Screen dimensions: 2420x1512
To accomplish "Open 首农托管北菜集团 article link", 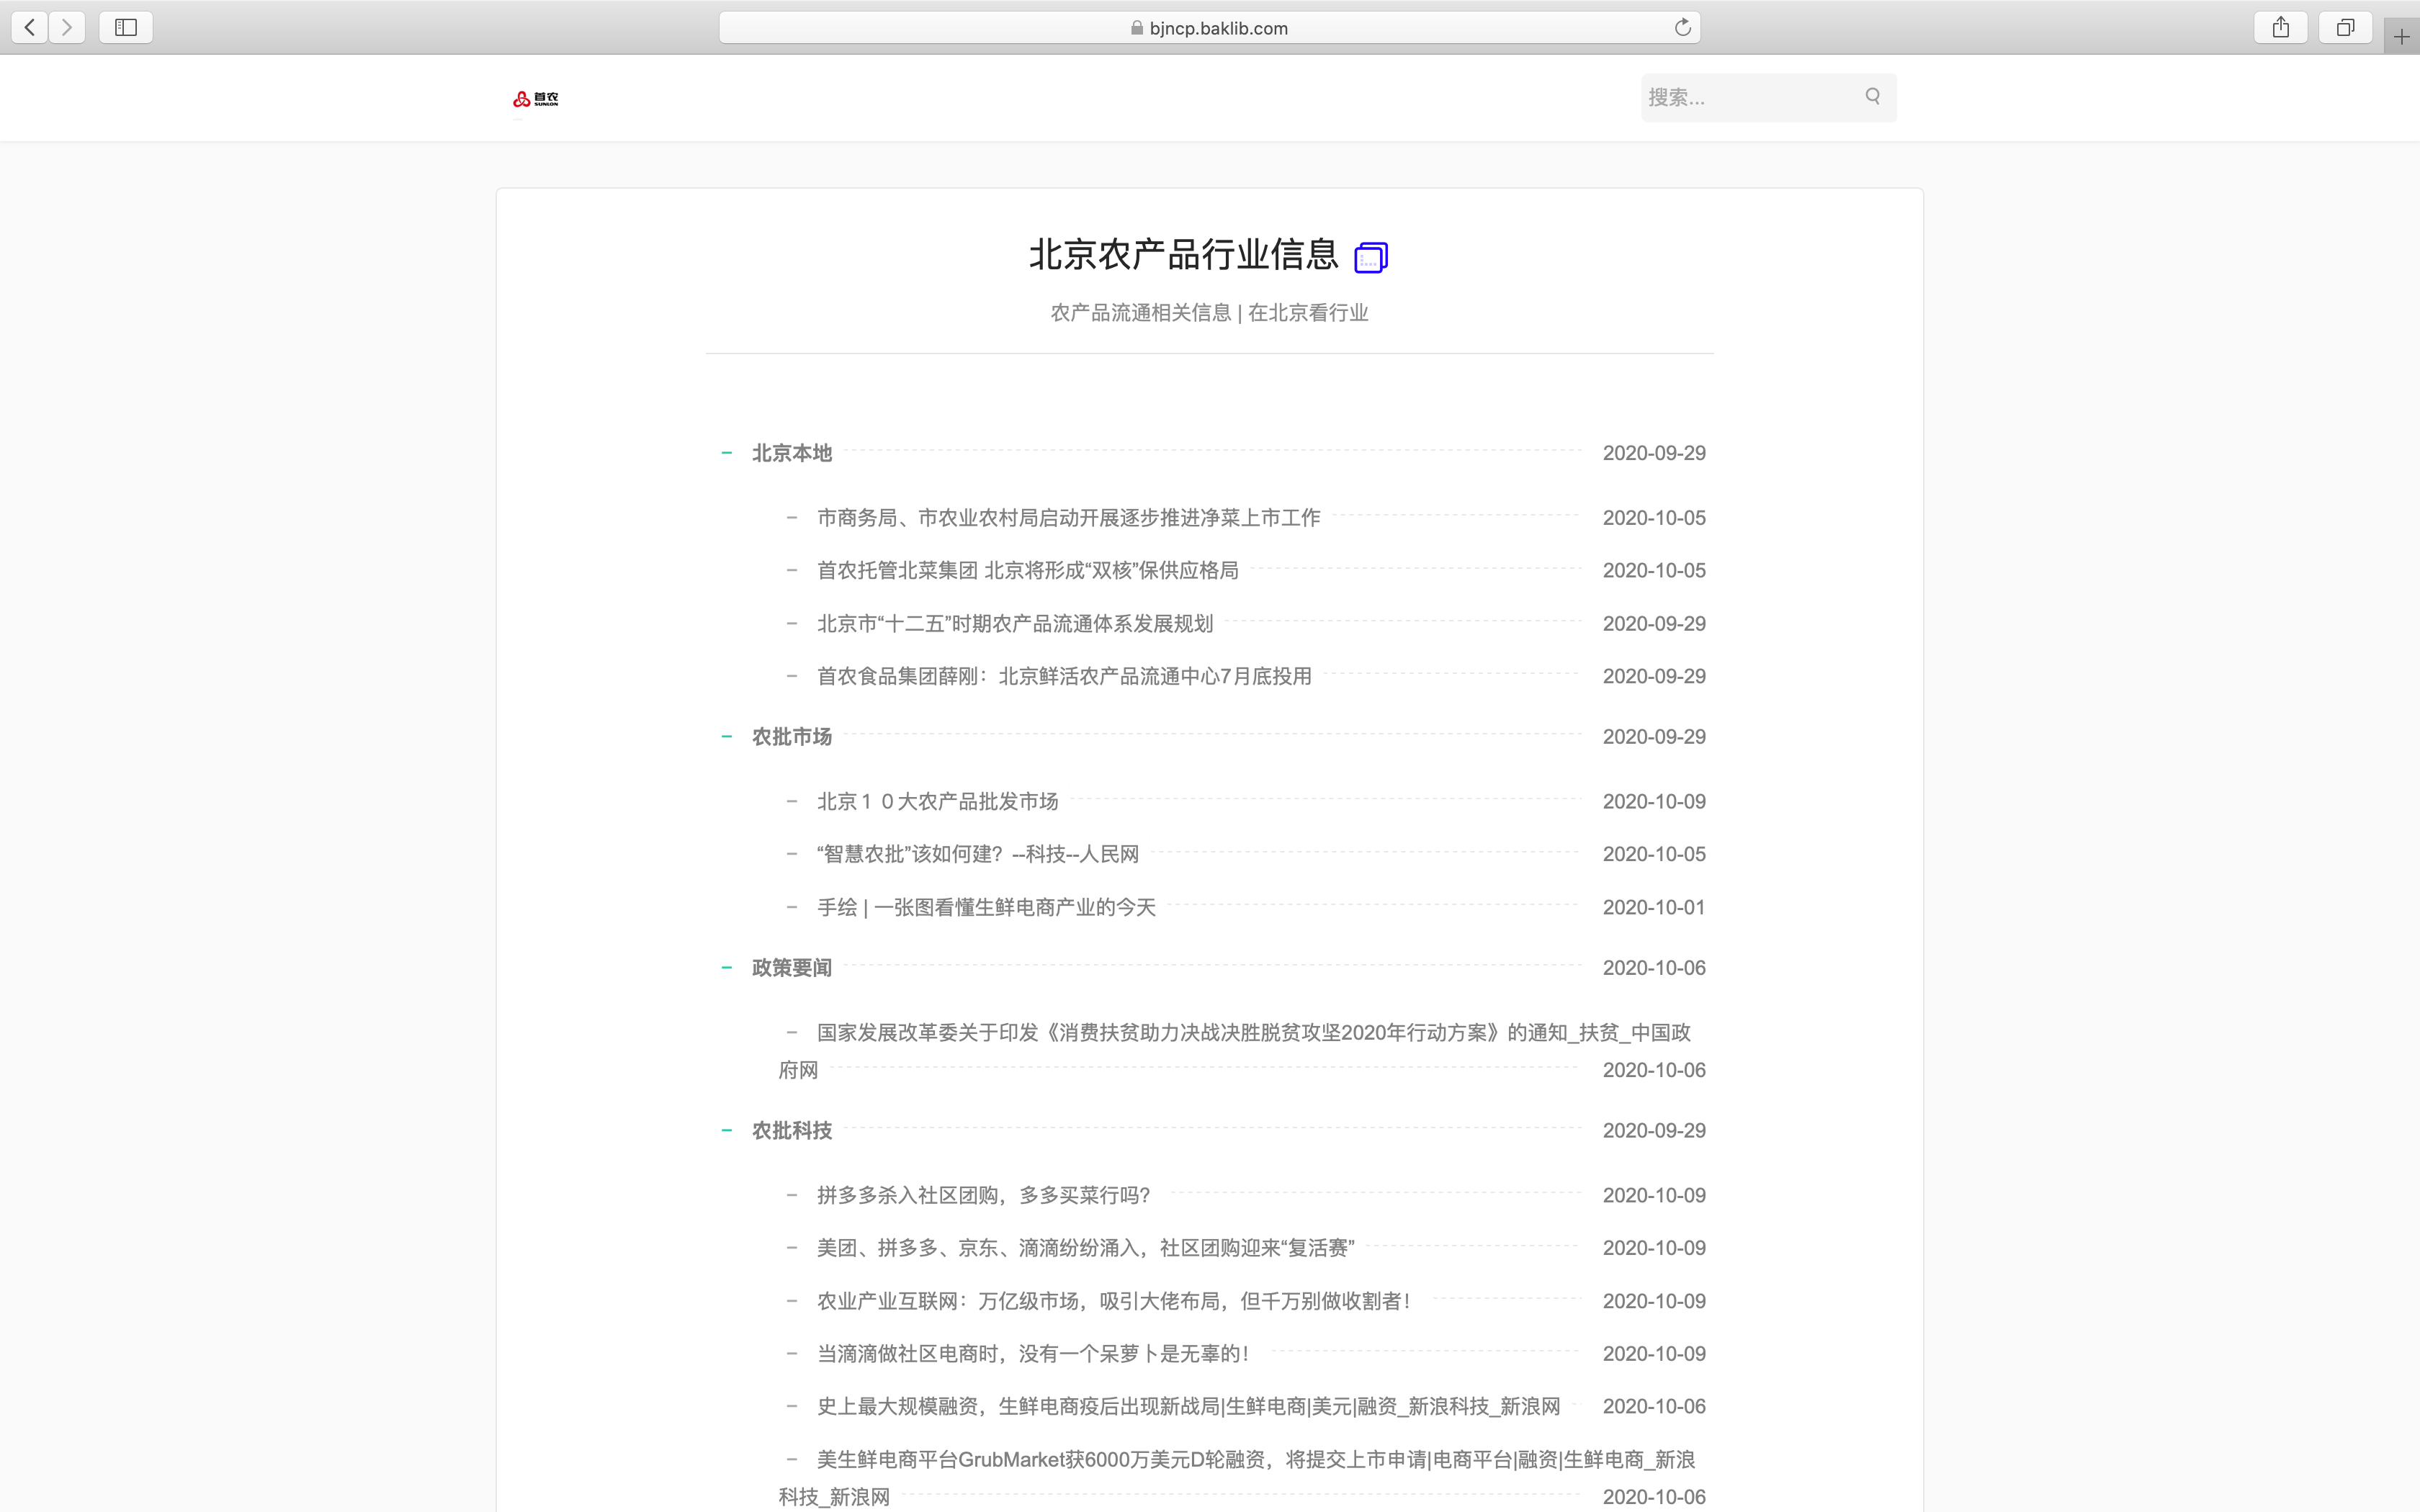I will [1027, 571].
